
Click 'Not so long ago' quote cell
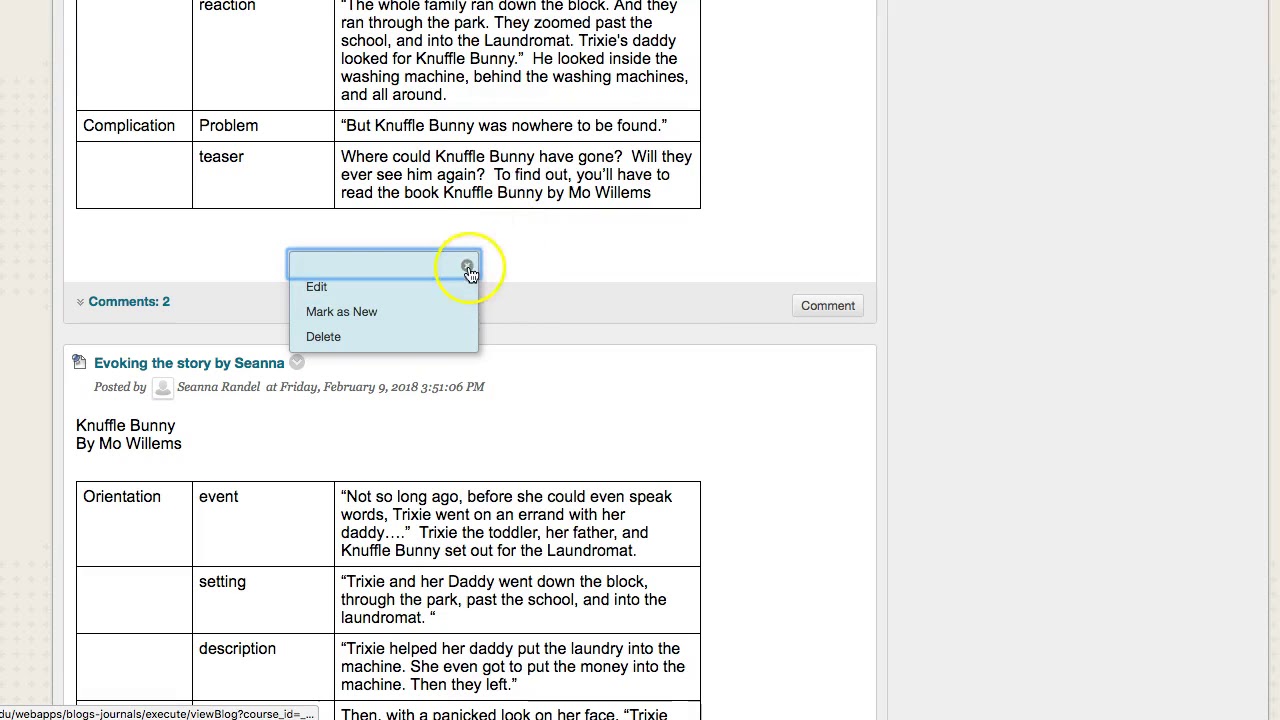tap(517, 524)
